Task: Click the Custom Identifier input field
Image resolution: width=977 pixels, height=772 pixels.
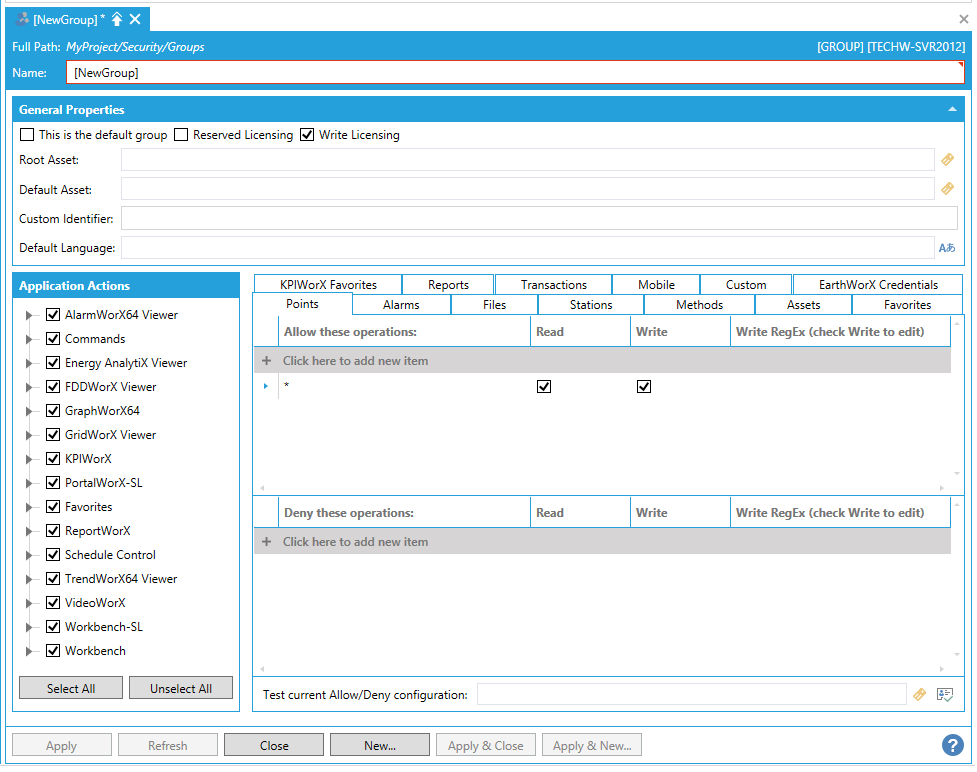Action: pyautogui.click(x=539, y=218)
